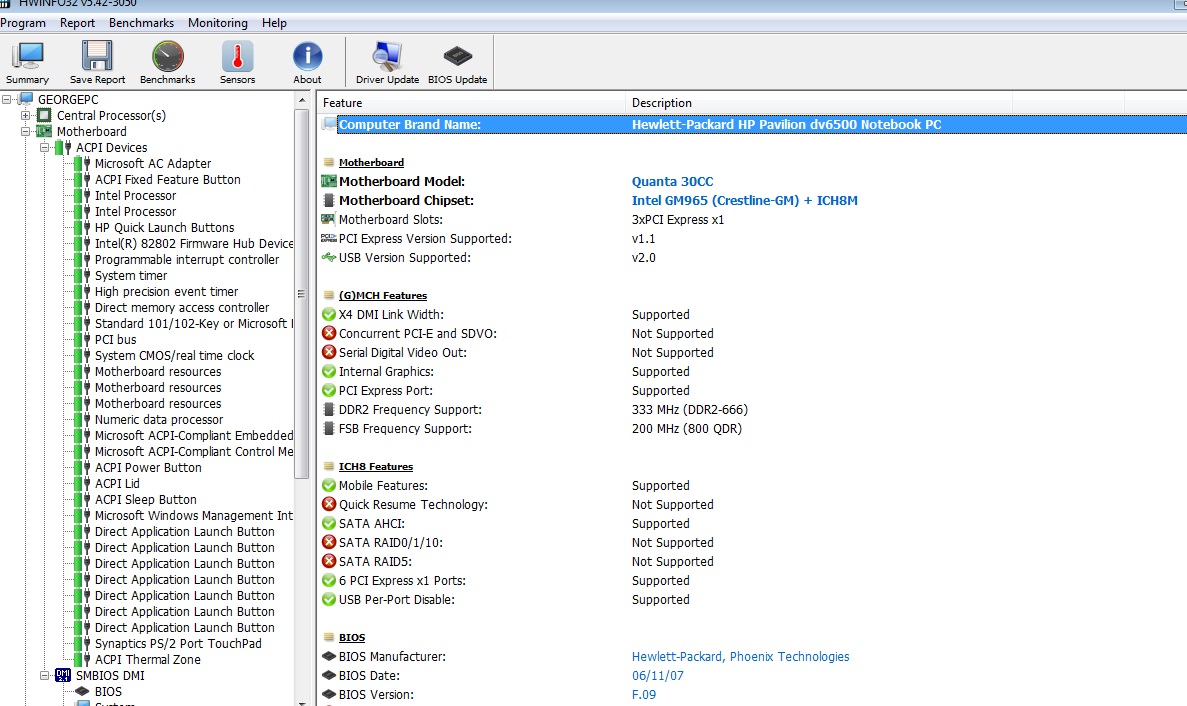Select HP Quick Launch Buttons device
This screenshot has height=706, width=1187.
point(164,227)
